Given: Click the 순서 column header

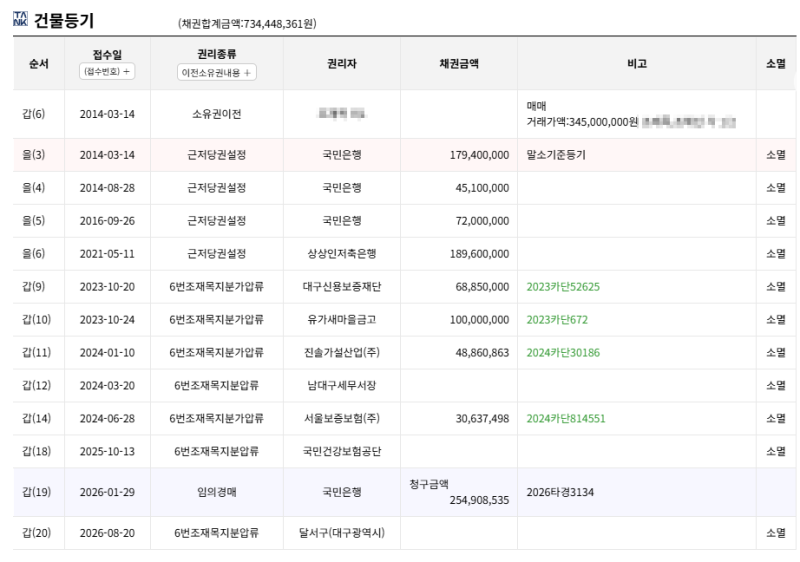Looking at the screenshot, I should (x=39, y=64).
